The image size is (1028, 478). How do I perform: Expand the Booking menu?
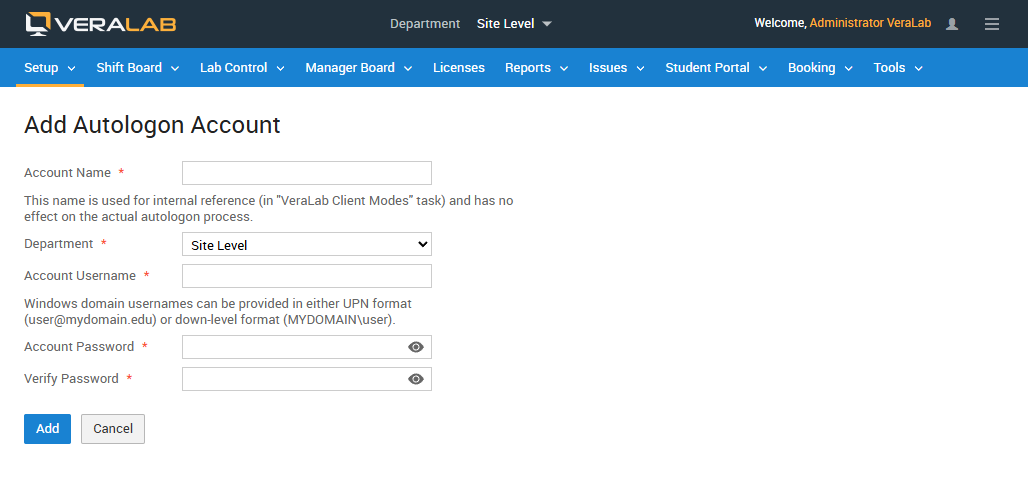820,68
